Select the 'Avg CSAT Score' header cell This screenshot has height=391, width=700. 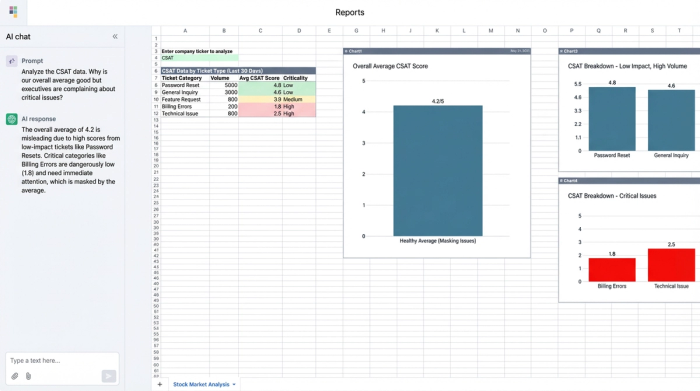(260, 78)
